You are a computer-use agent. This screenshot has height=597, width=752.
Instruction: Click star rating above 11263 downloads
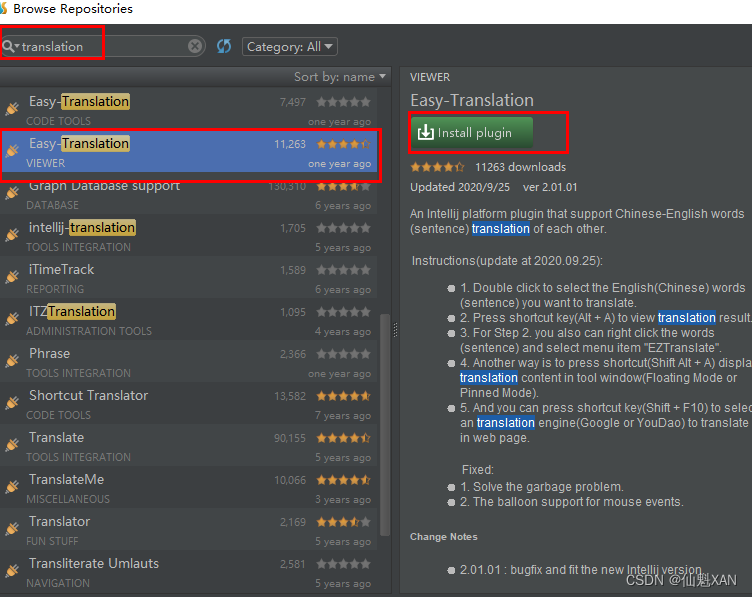pos(437,167)
